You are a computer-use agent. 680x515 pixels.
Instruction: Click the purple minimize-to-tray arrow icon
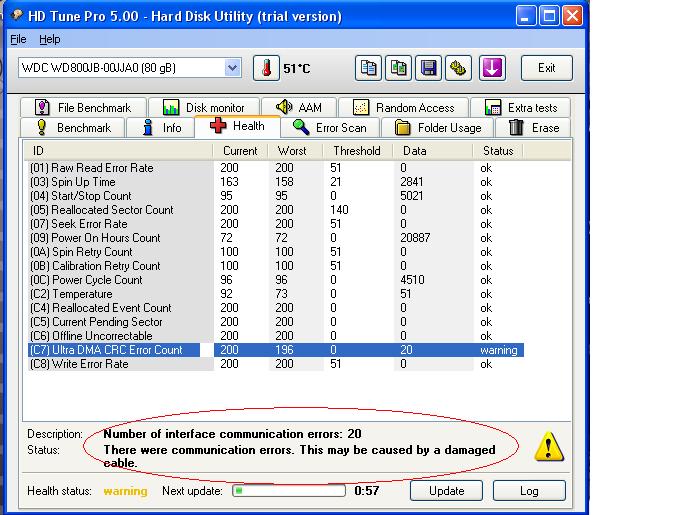click(492, 68)
